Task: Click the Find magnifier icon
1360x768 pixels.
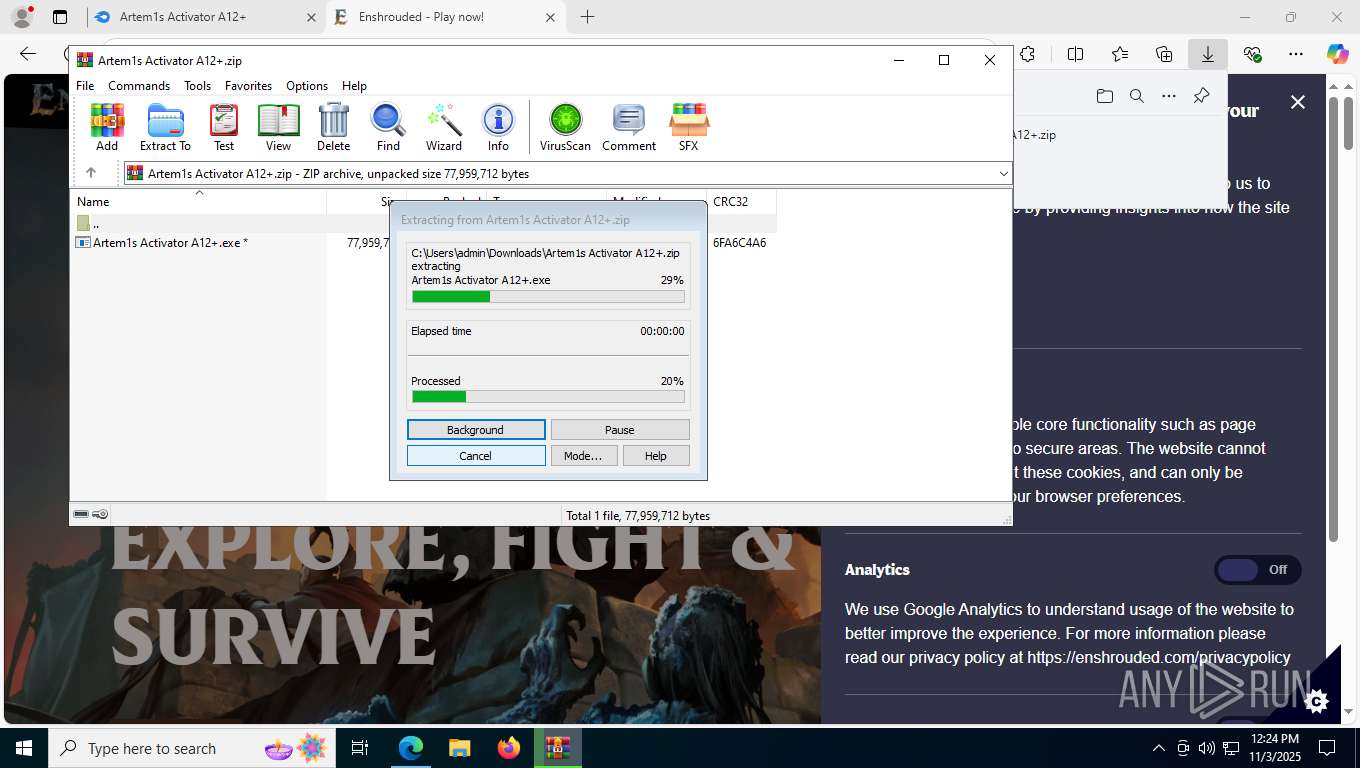Action: click(388, 127)
